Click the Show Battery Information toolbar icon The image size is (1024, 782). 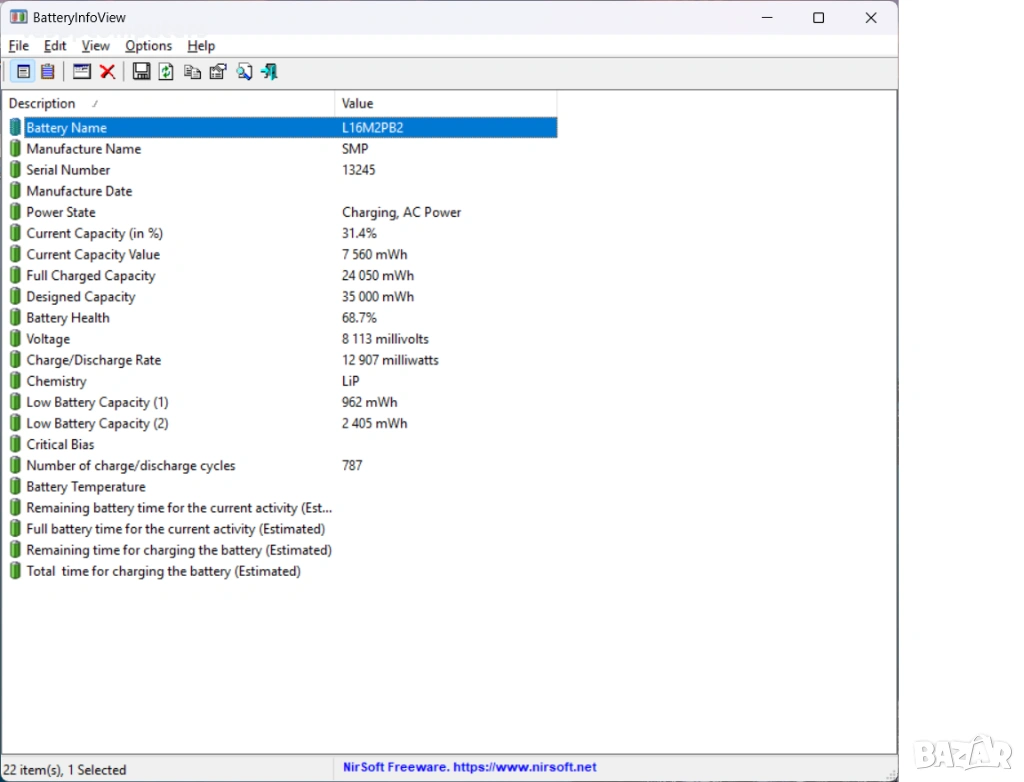coord(22,72)
